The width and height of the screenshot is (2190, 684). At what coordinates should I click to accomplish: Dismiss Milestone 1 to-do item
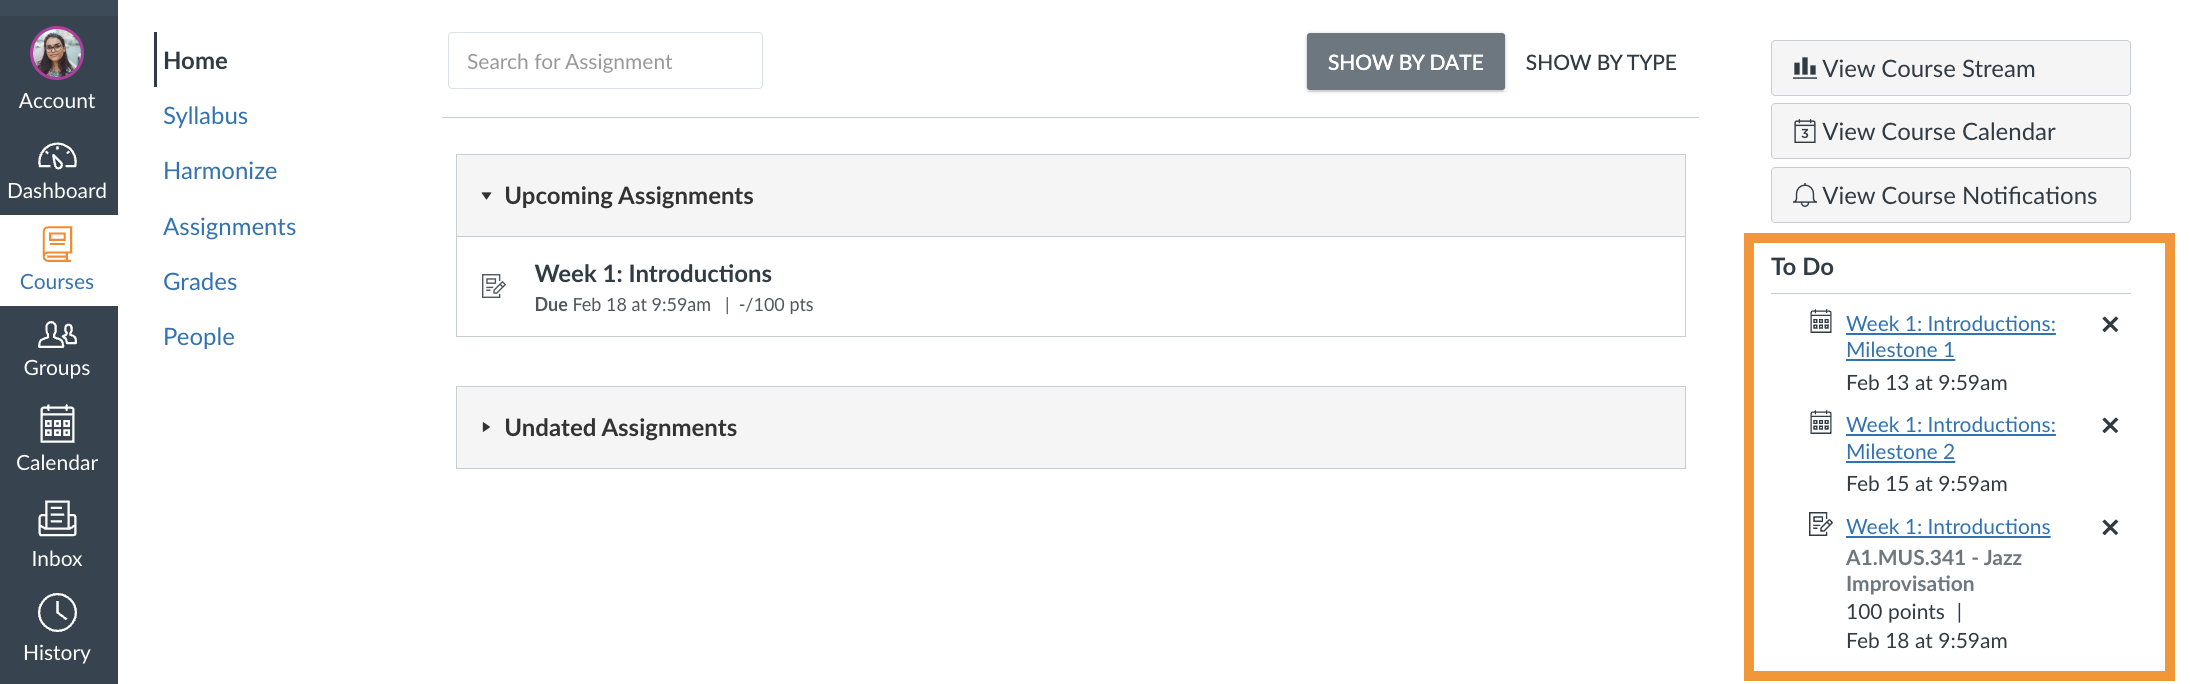[2110, 324]
